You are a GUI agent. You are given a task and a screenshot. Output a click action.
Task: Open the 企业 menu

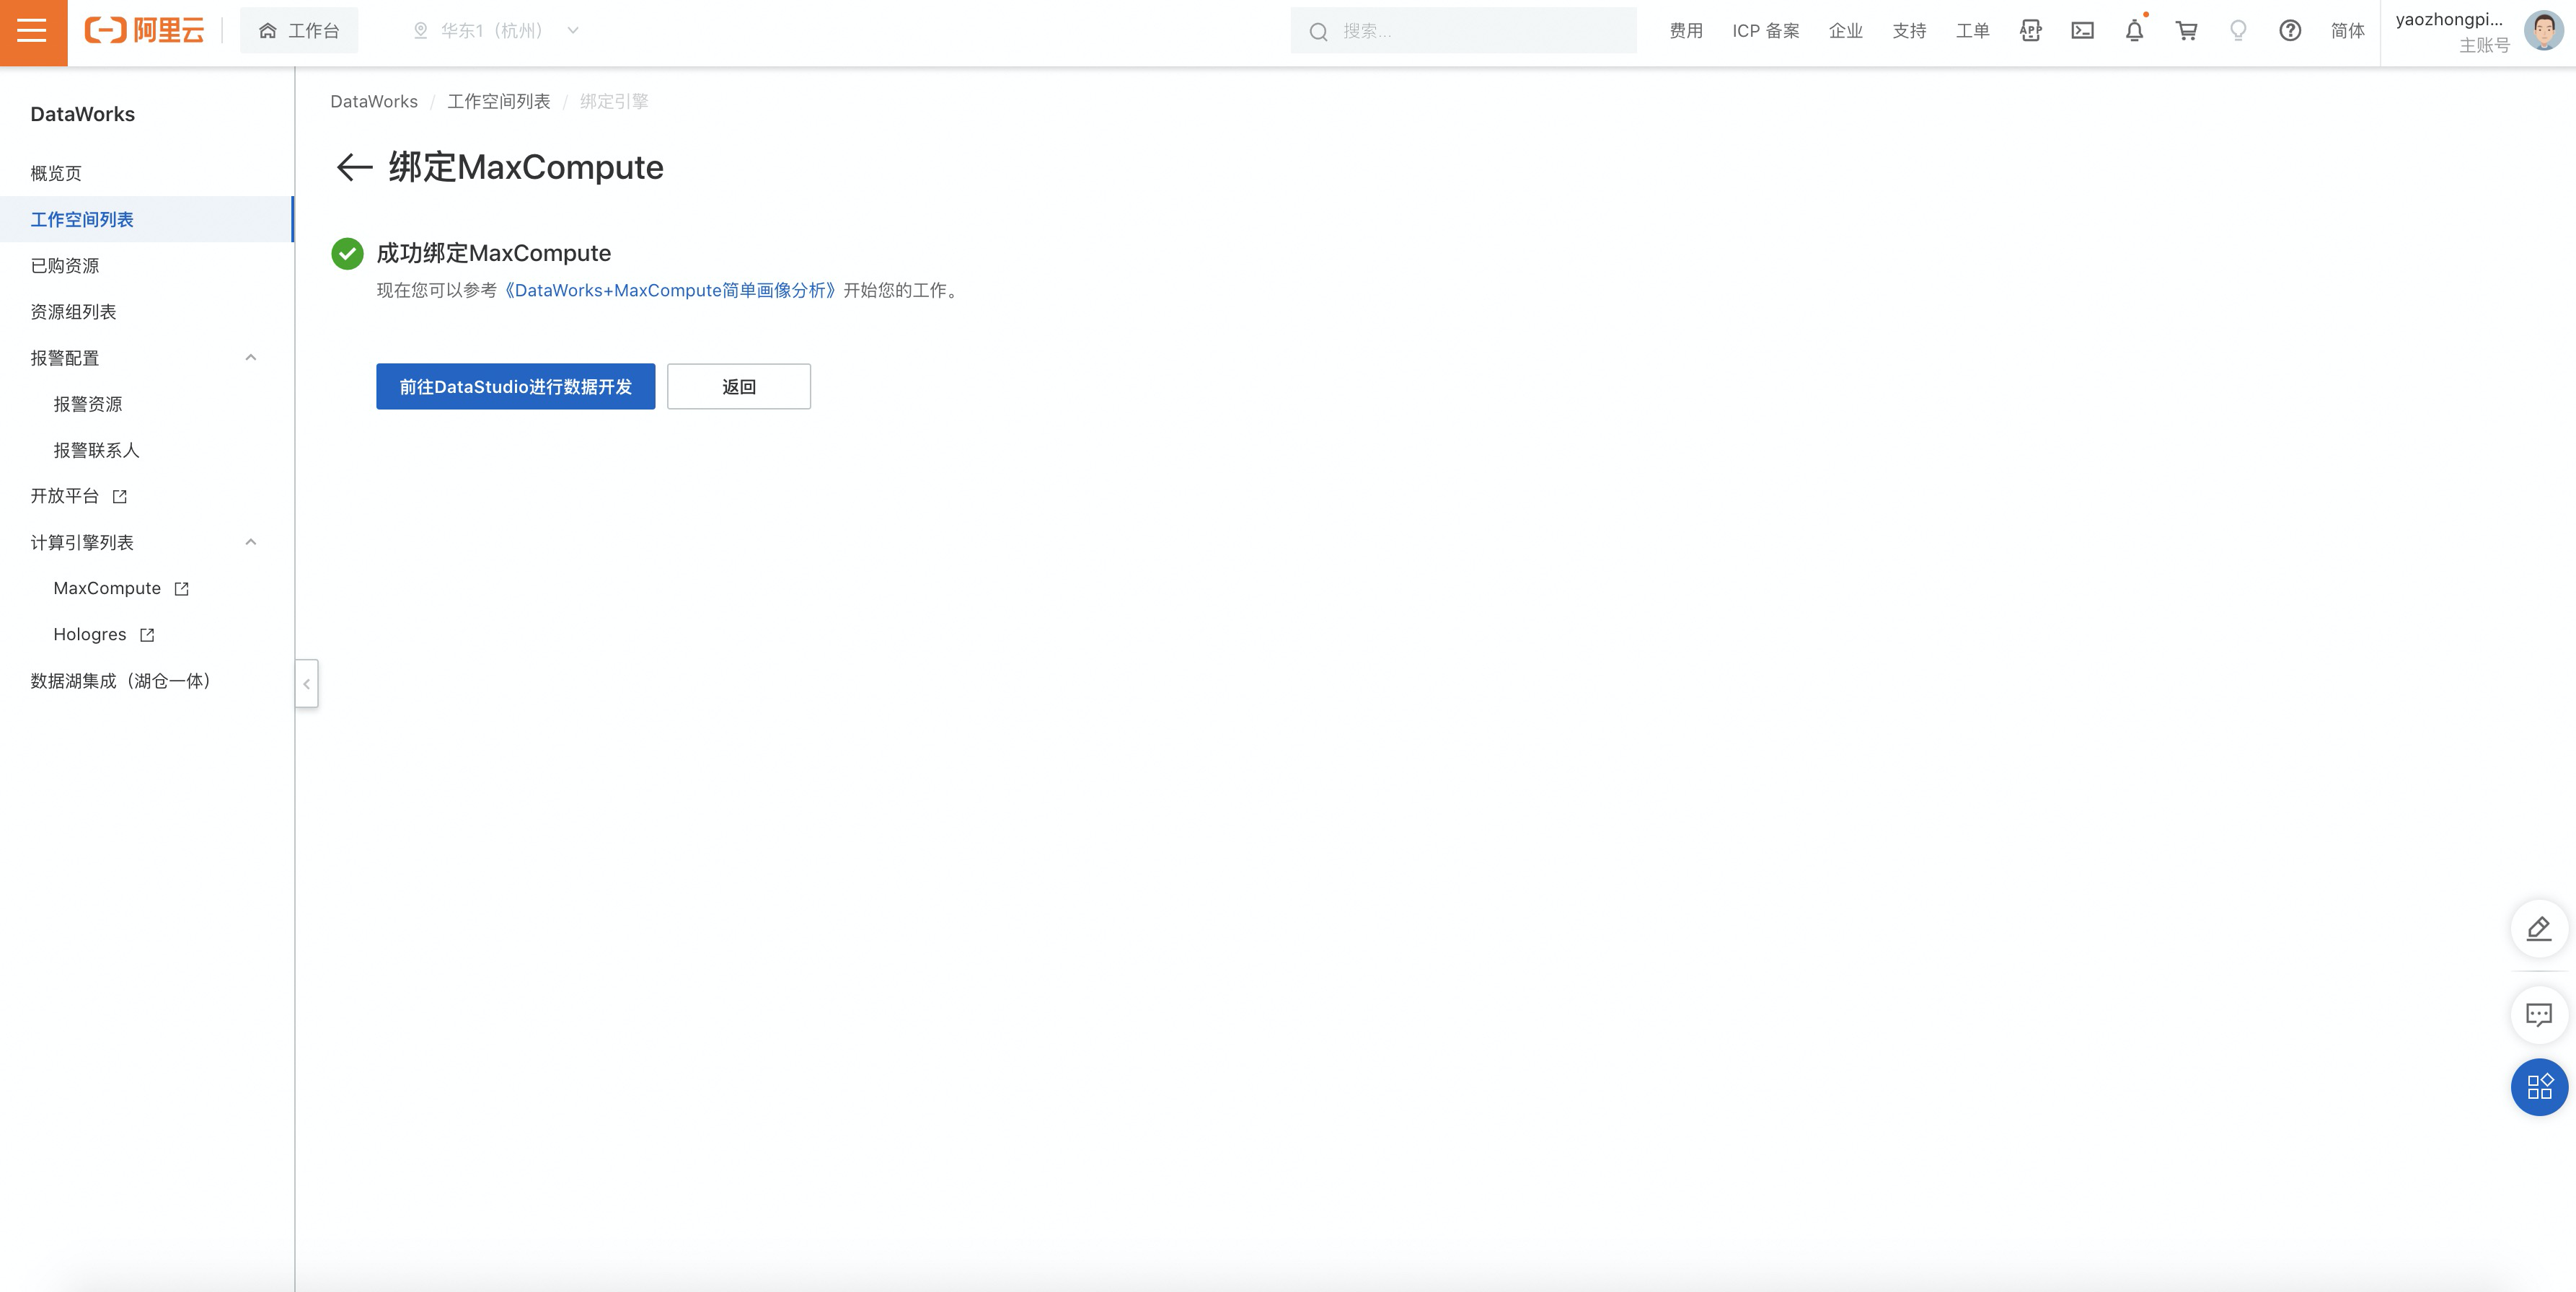click(1845, 31)
